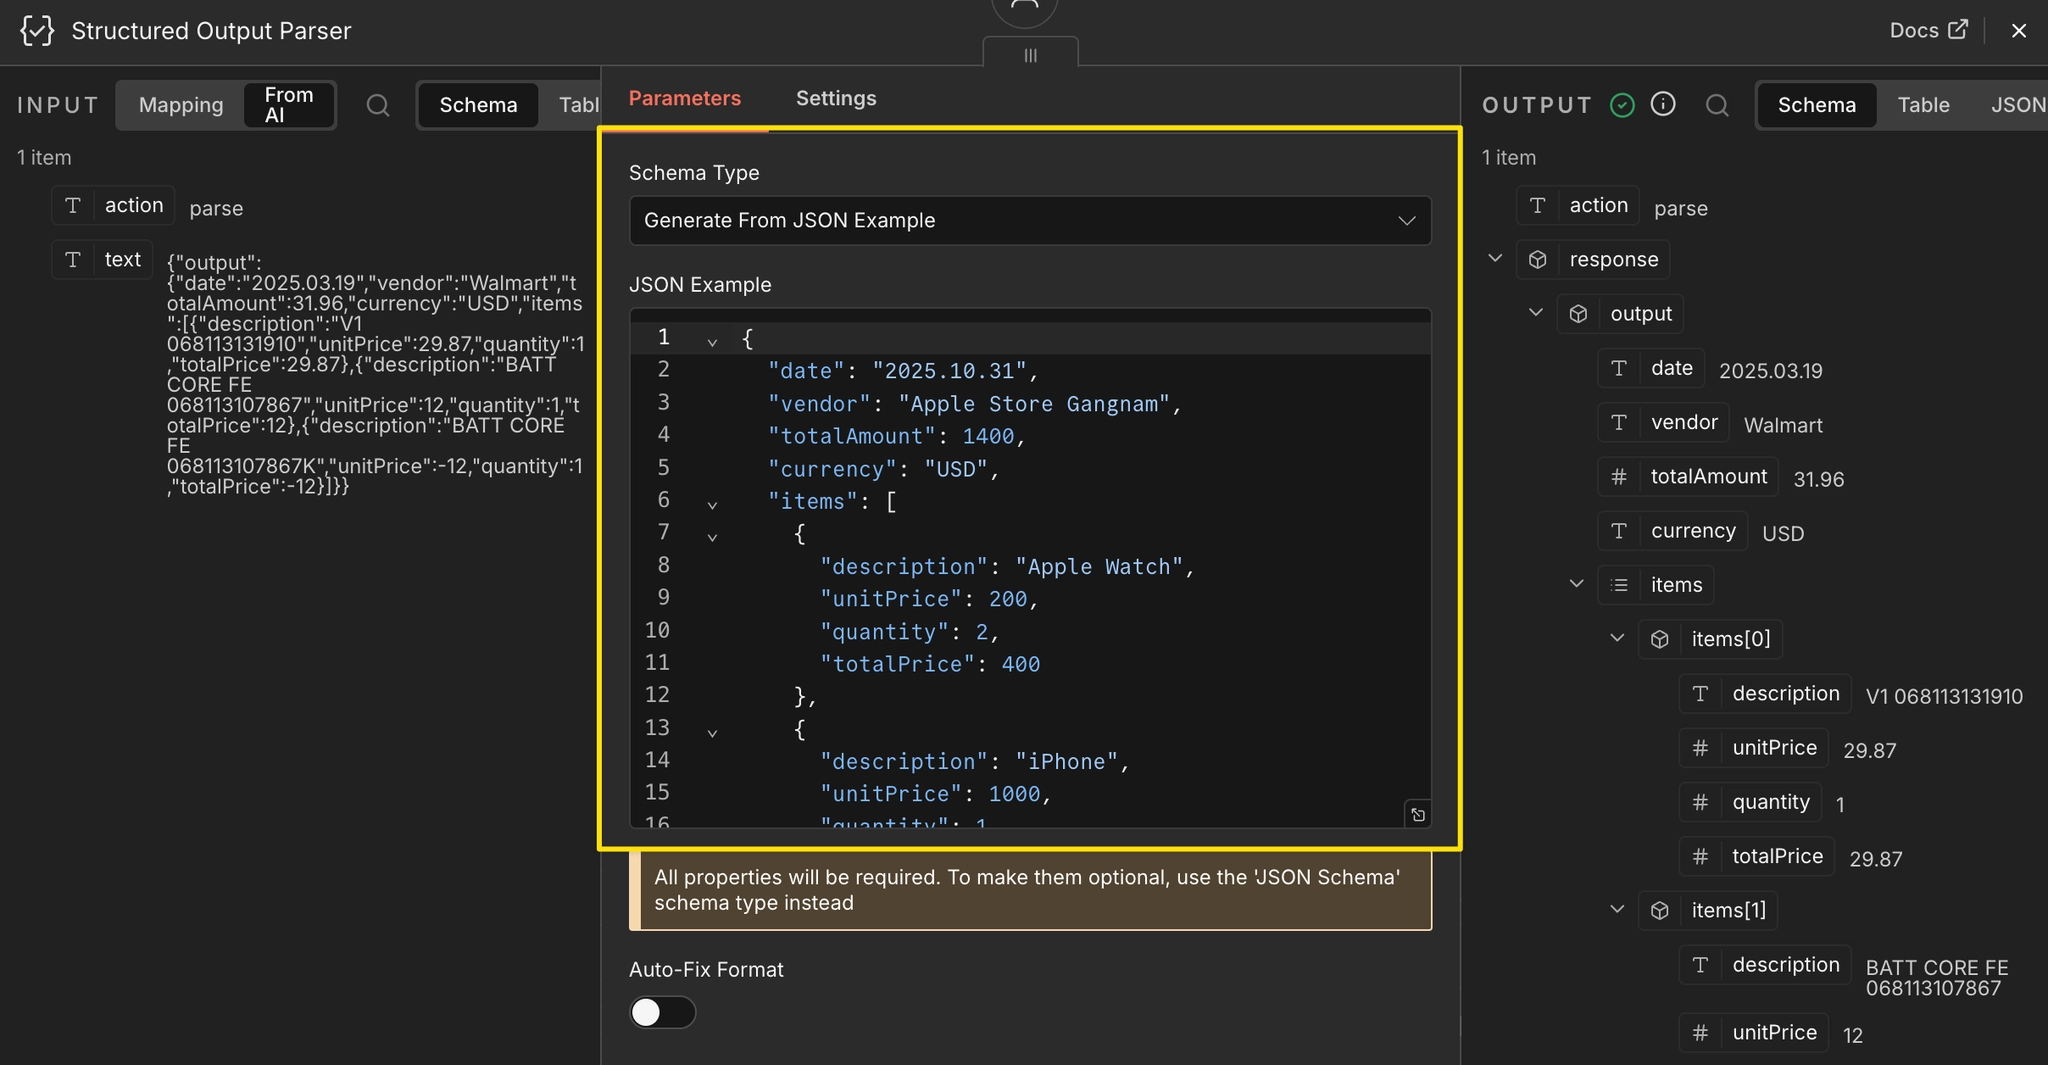Click the quantity pill under items[0]
The height and width of the screenshot is (1065, 2048).
pyautogui.click(x=1750, y=801)
